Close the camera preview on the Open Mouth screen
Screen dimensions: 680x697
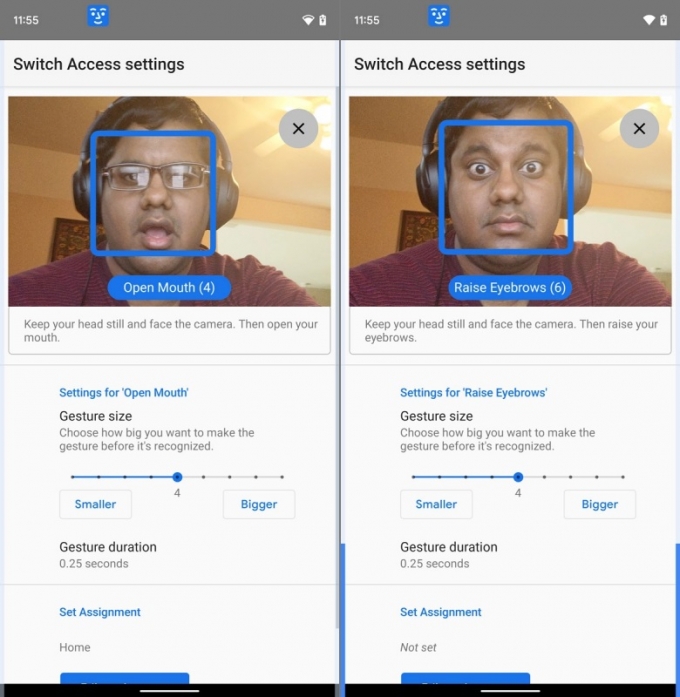coord(298,129)
